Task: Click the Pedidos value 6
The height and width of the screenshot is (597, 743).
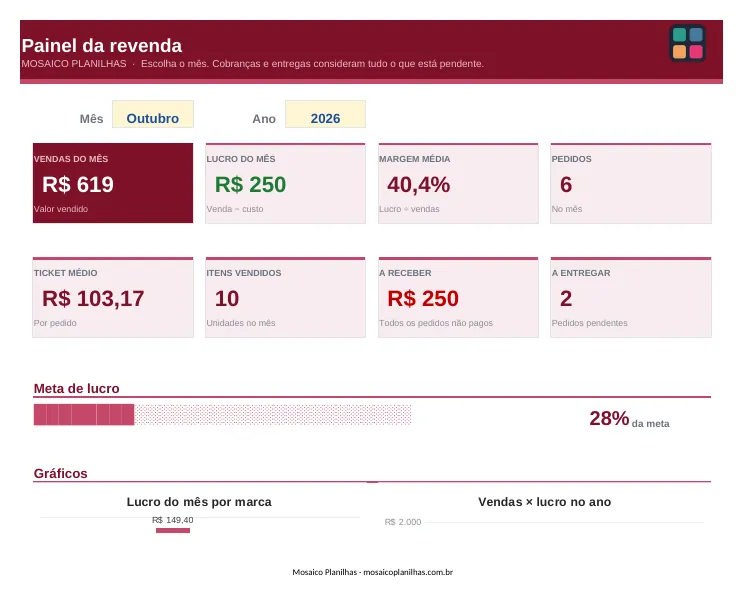Action: (566, 184)
